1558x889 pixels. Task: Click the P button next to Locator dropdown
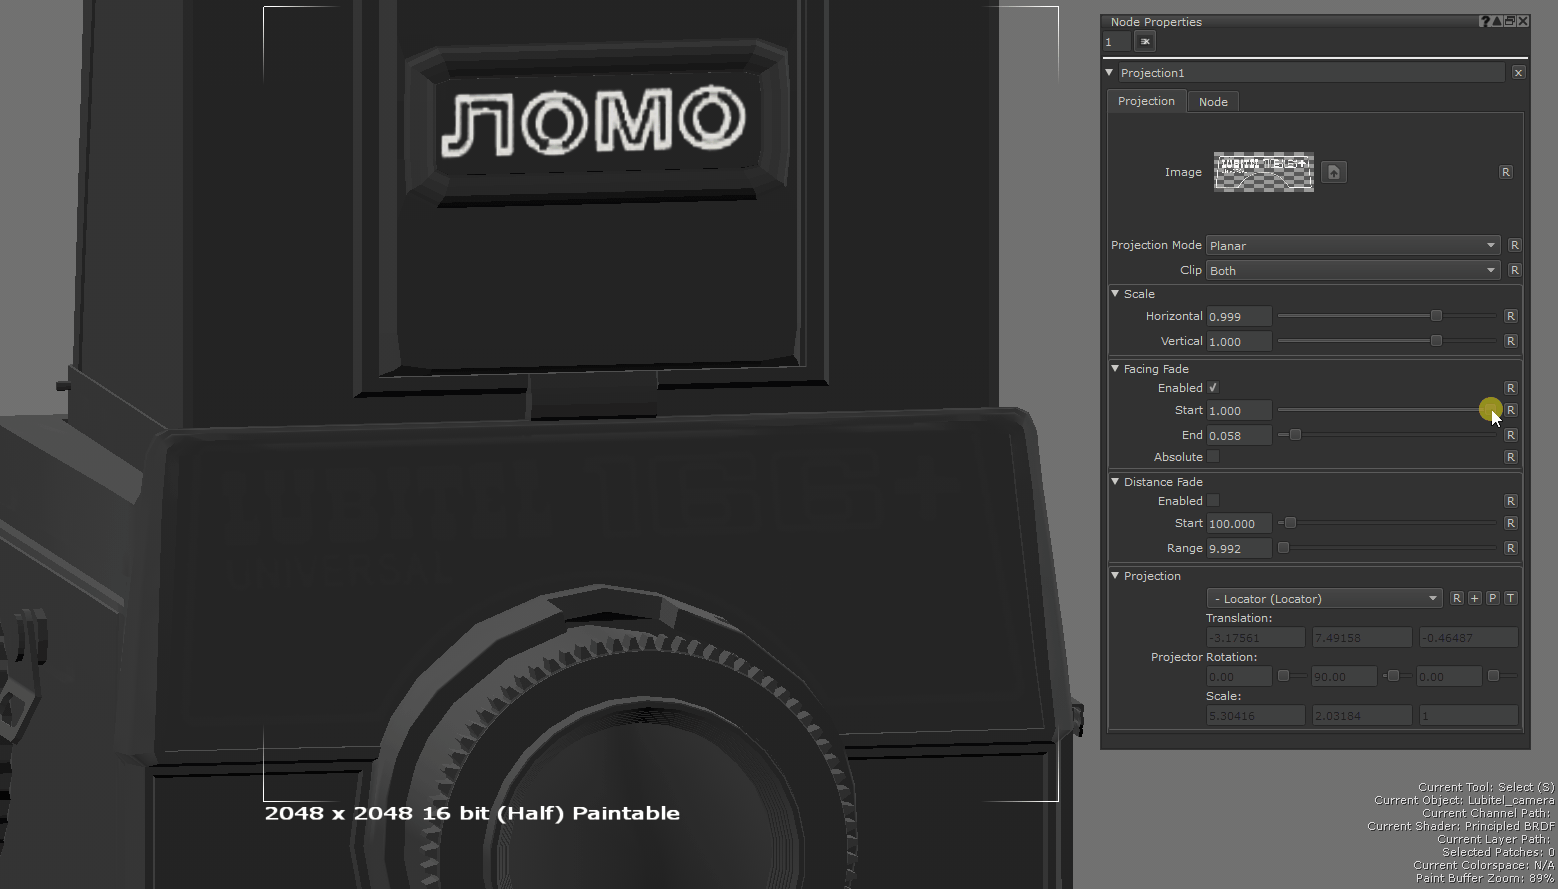click(1492, 598)
